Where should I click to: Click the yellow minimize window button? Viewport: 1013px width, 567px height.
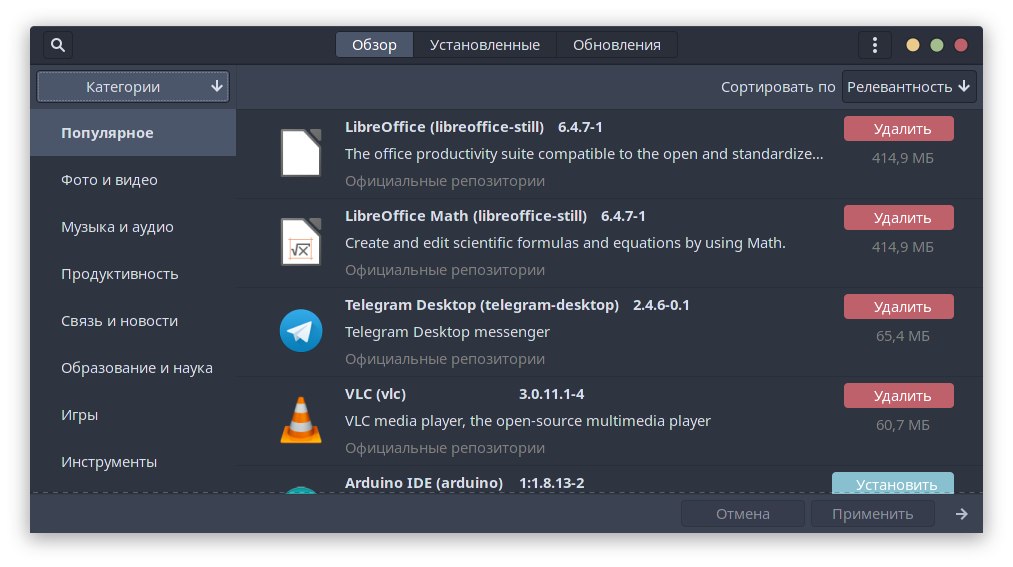pos(913,45)
